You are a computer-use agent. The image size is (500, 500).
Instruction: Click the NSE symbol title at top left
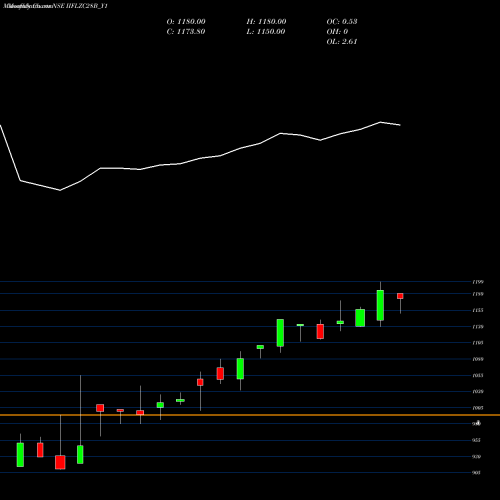(54, 6)
